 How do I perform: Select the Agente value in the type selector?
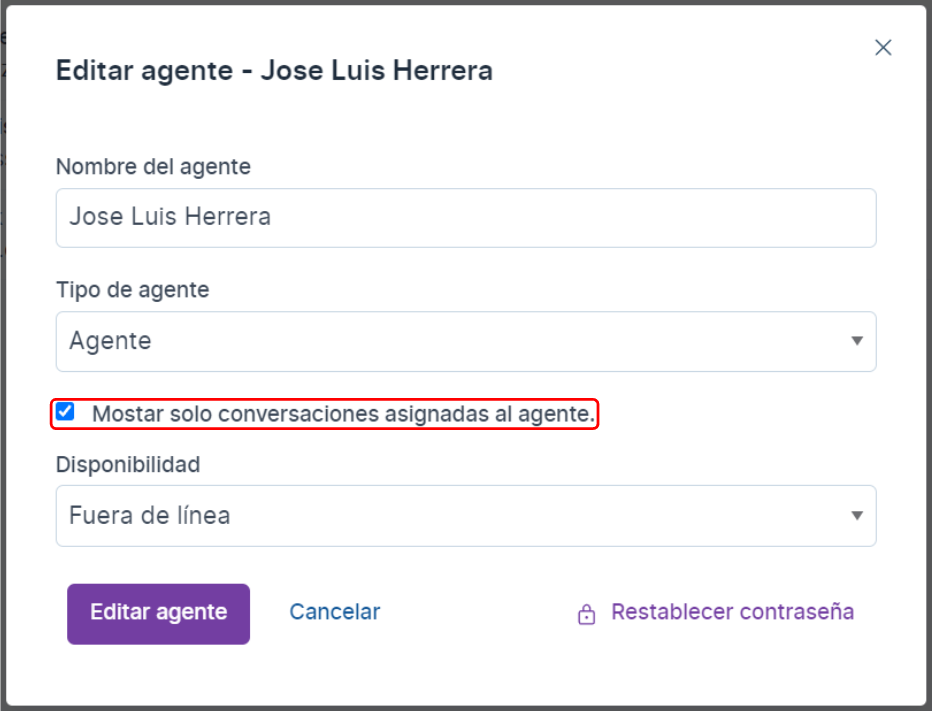[111, 341]
